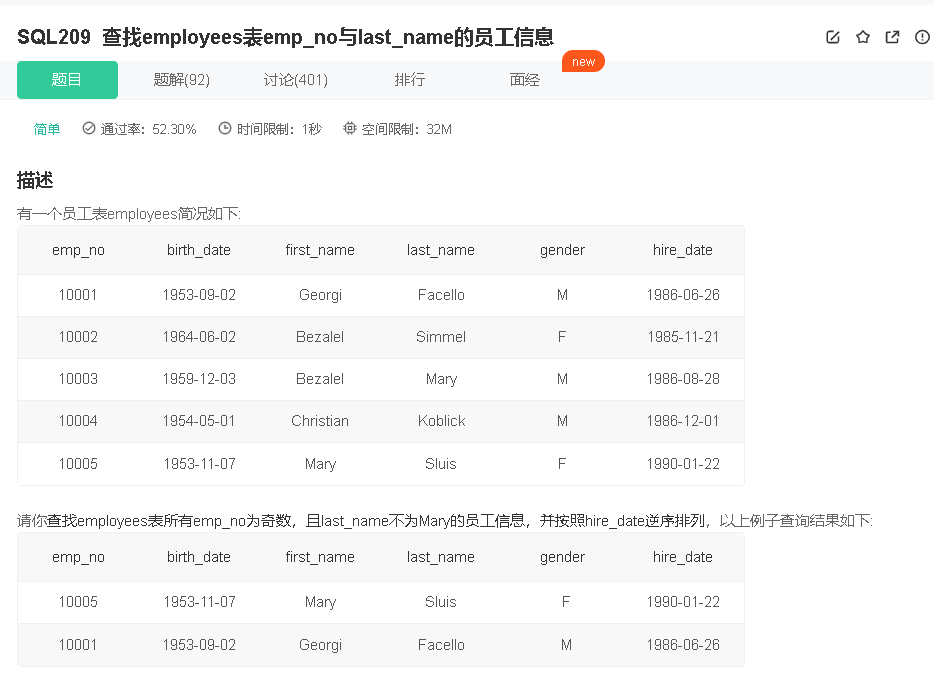Click birth date 1954-05-01
This screenshot has height=692, width=934.
pyautogui.click(x=199, y=421)
